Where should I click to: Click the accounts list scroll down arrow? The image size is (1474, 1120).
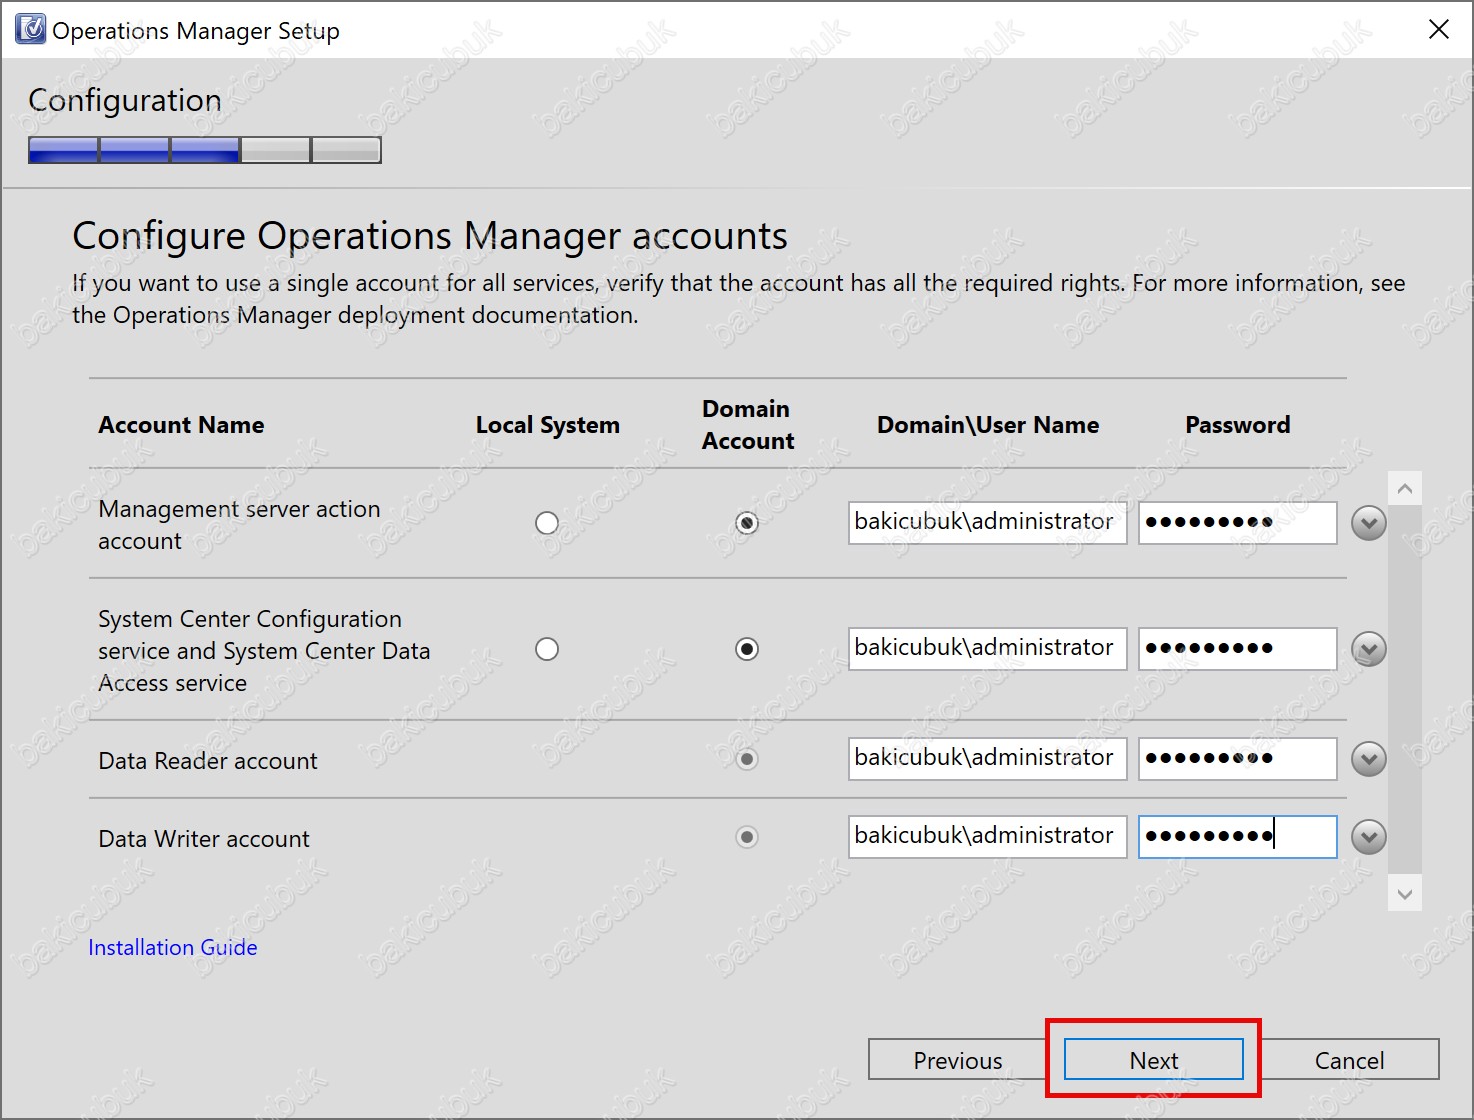point(1405,894)
